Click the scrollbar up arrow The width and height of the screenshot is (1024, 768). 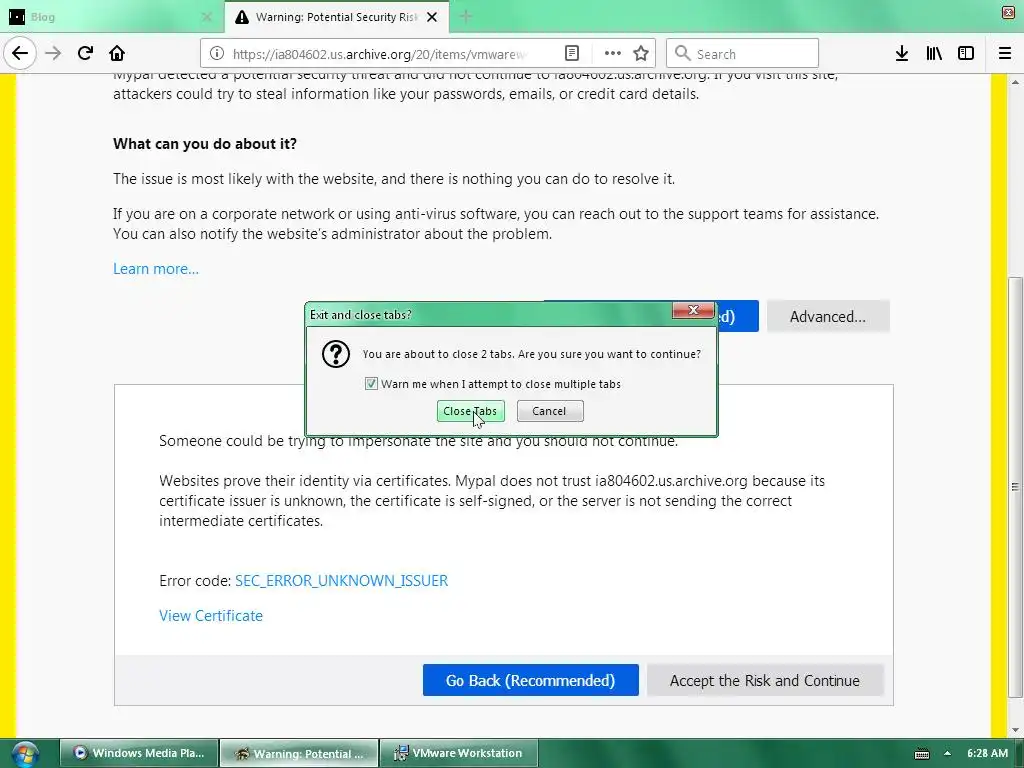(x=1015, y=82)
